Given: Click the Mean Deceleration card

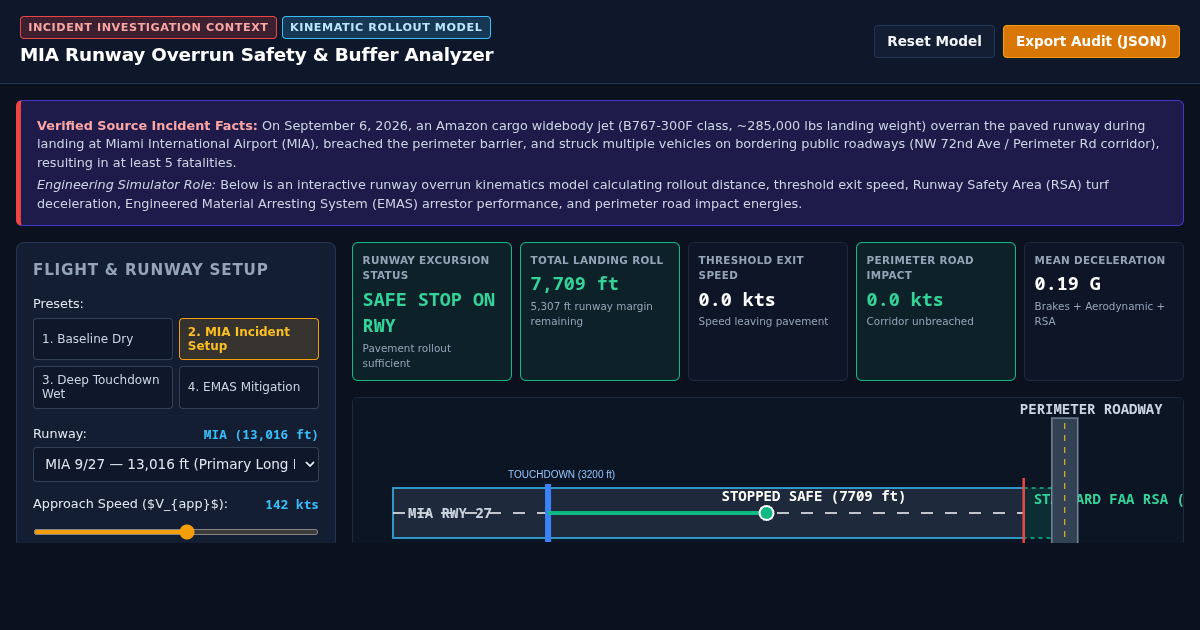Looking at the screenshot, I should (x=1104, y=311).
